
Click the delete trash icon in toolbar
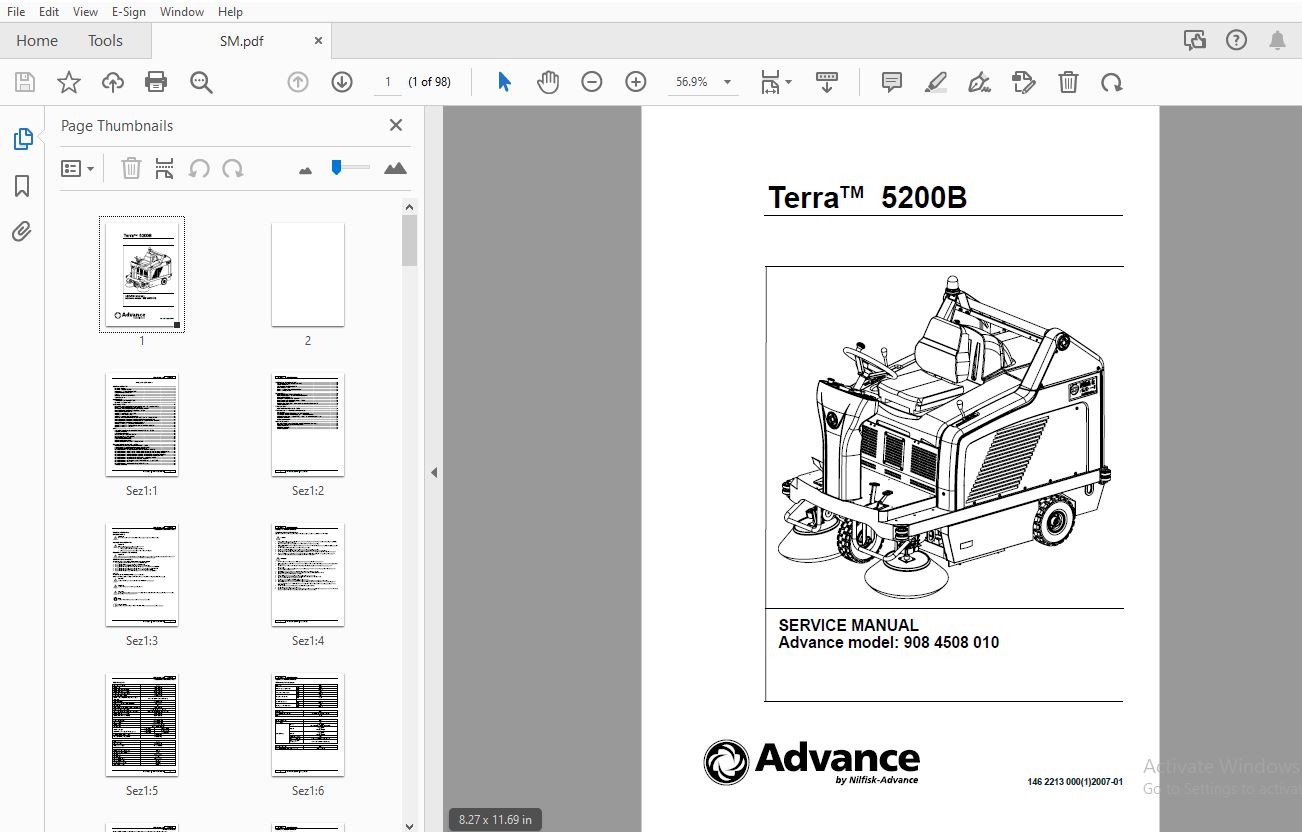tap(1068, 82)
